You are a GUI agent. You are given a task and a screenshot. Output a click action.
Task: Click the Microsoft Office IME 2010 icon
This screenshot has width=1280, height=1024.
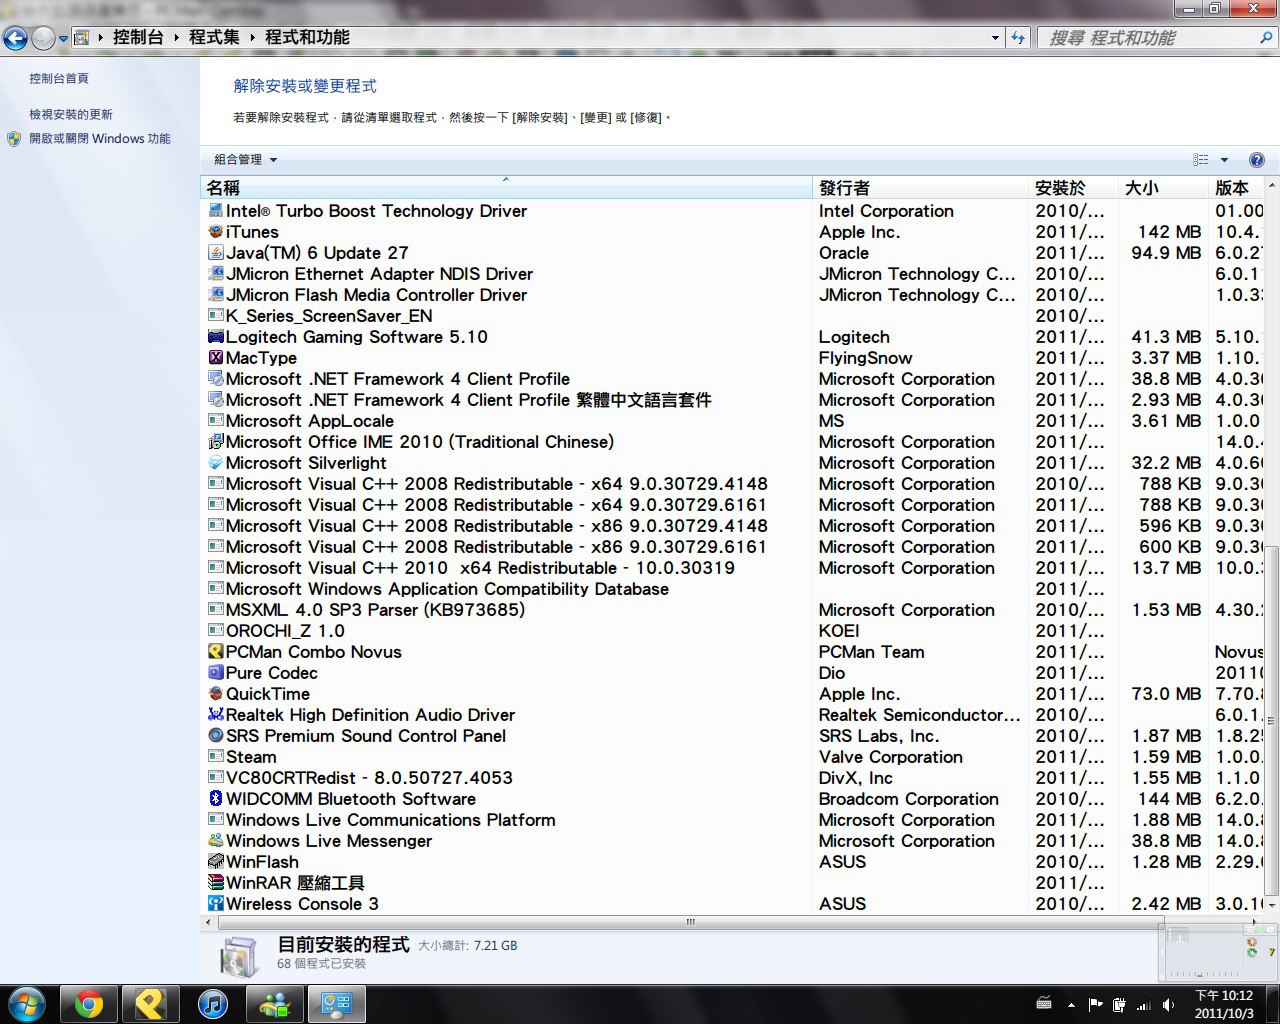click(215, 442)
